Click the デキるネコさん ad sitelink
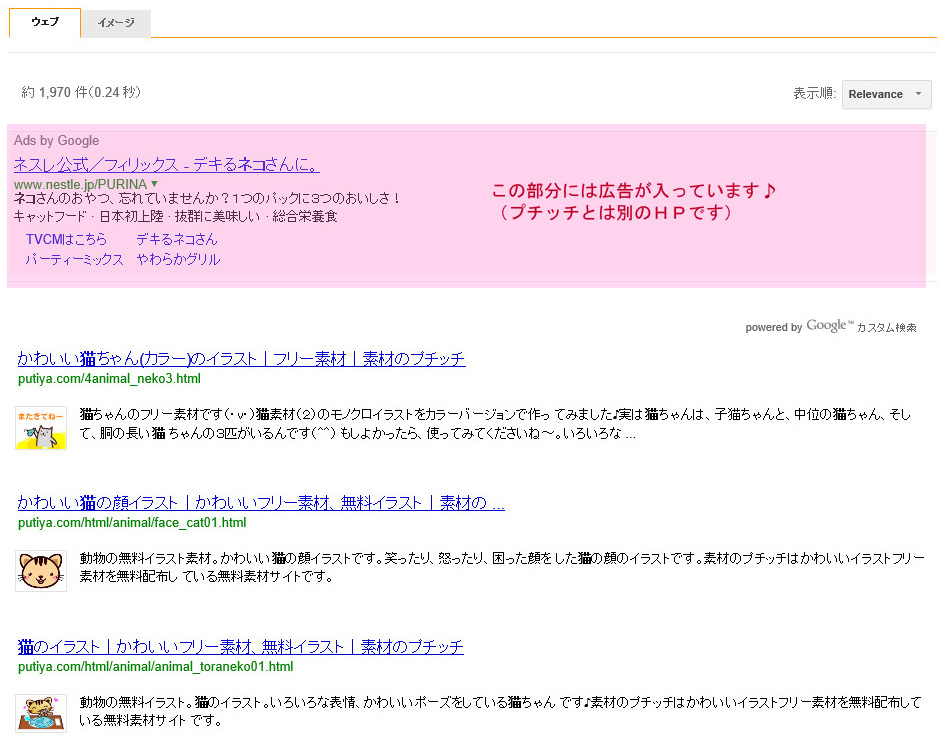 click(177, 240)
